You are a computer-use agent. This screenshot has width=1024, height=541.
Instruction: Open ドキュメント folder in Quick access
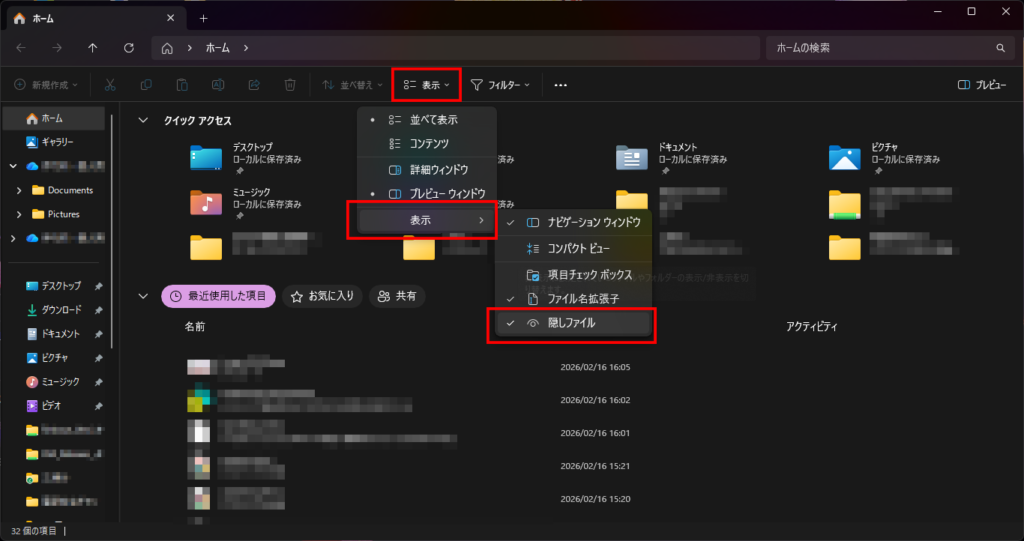(x=671, y=157)
